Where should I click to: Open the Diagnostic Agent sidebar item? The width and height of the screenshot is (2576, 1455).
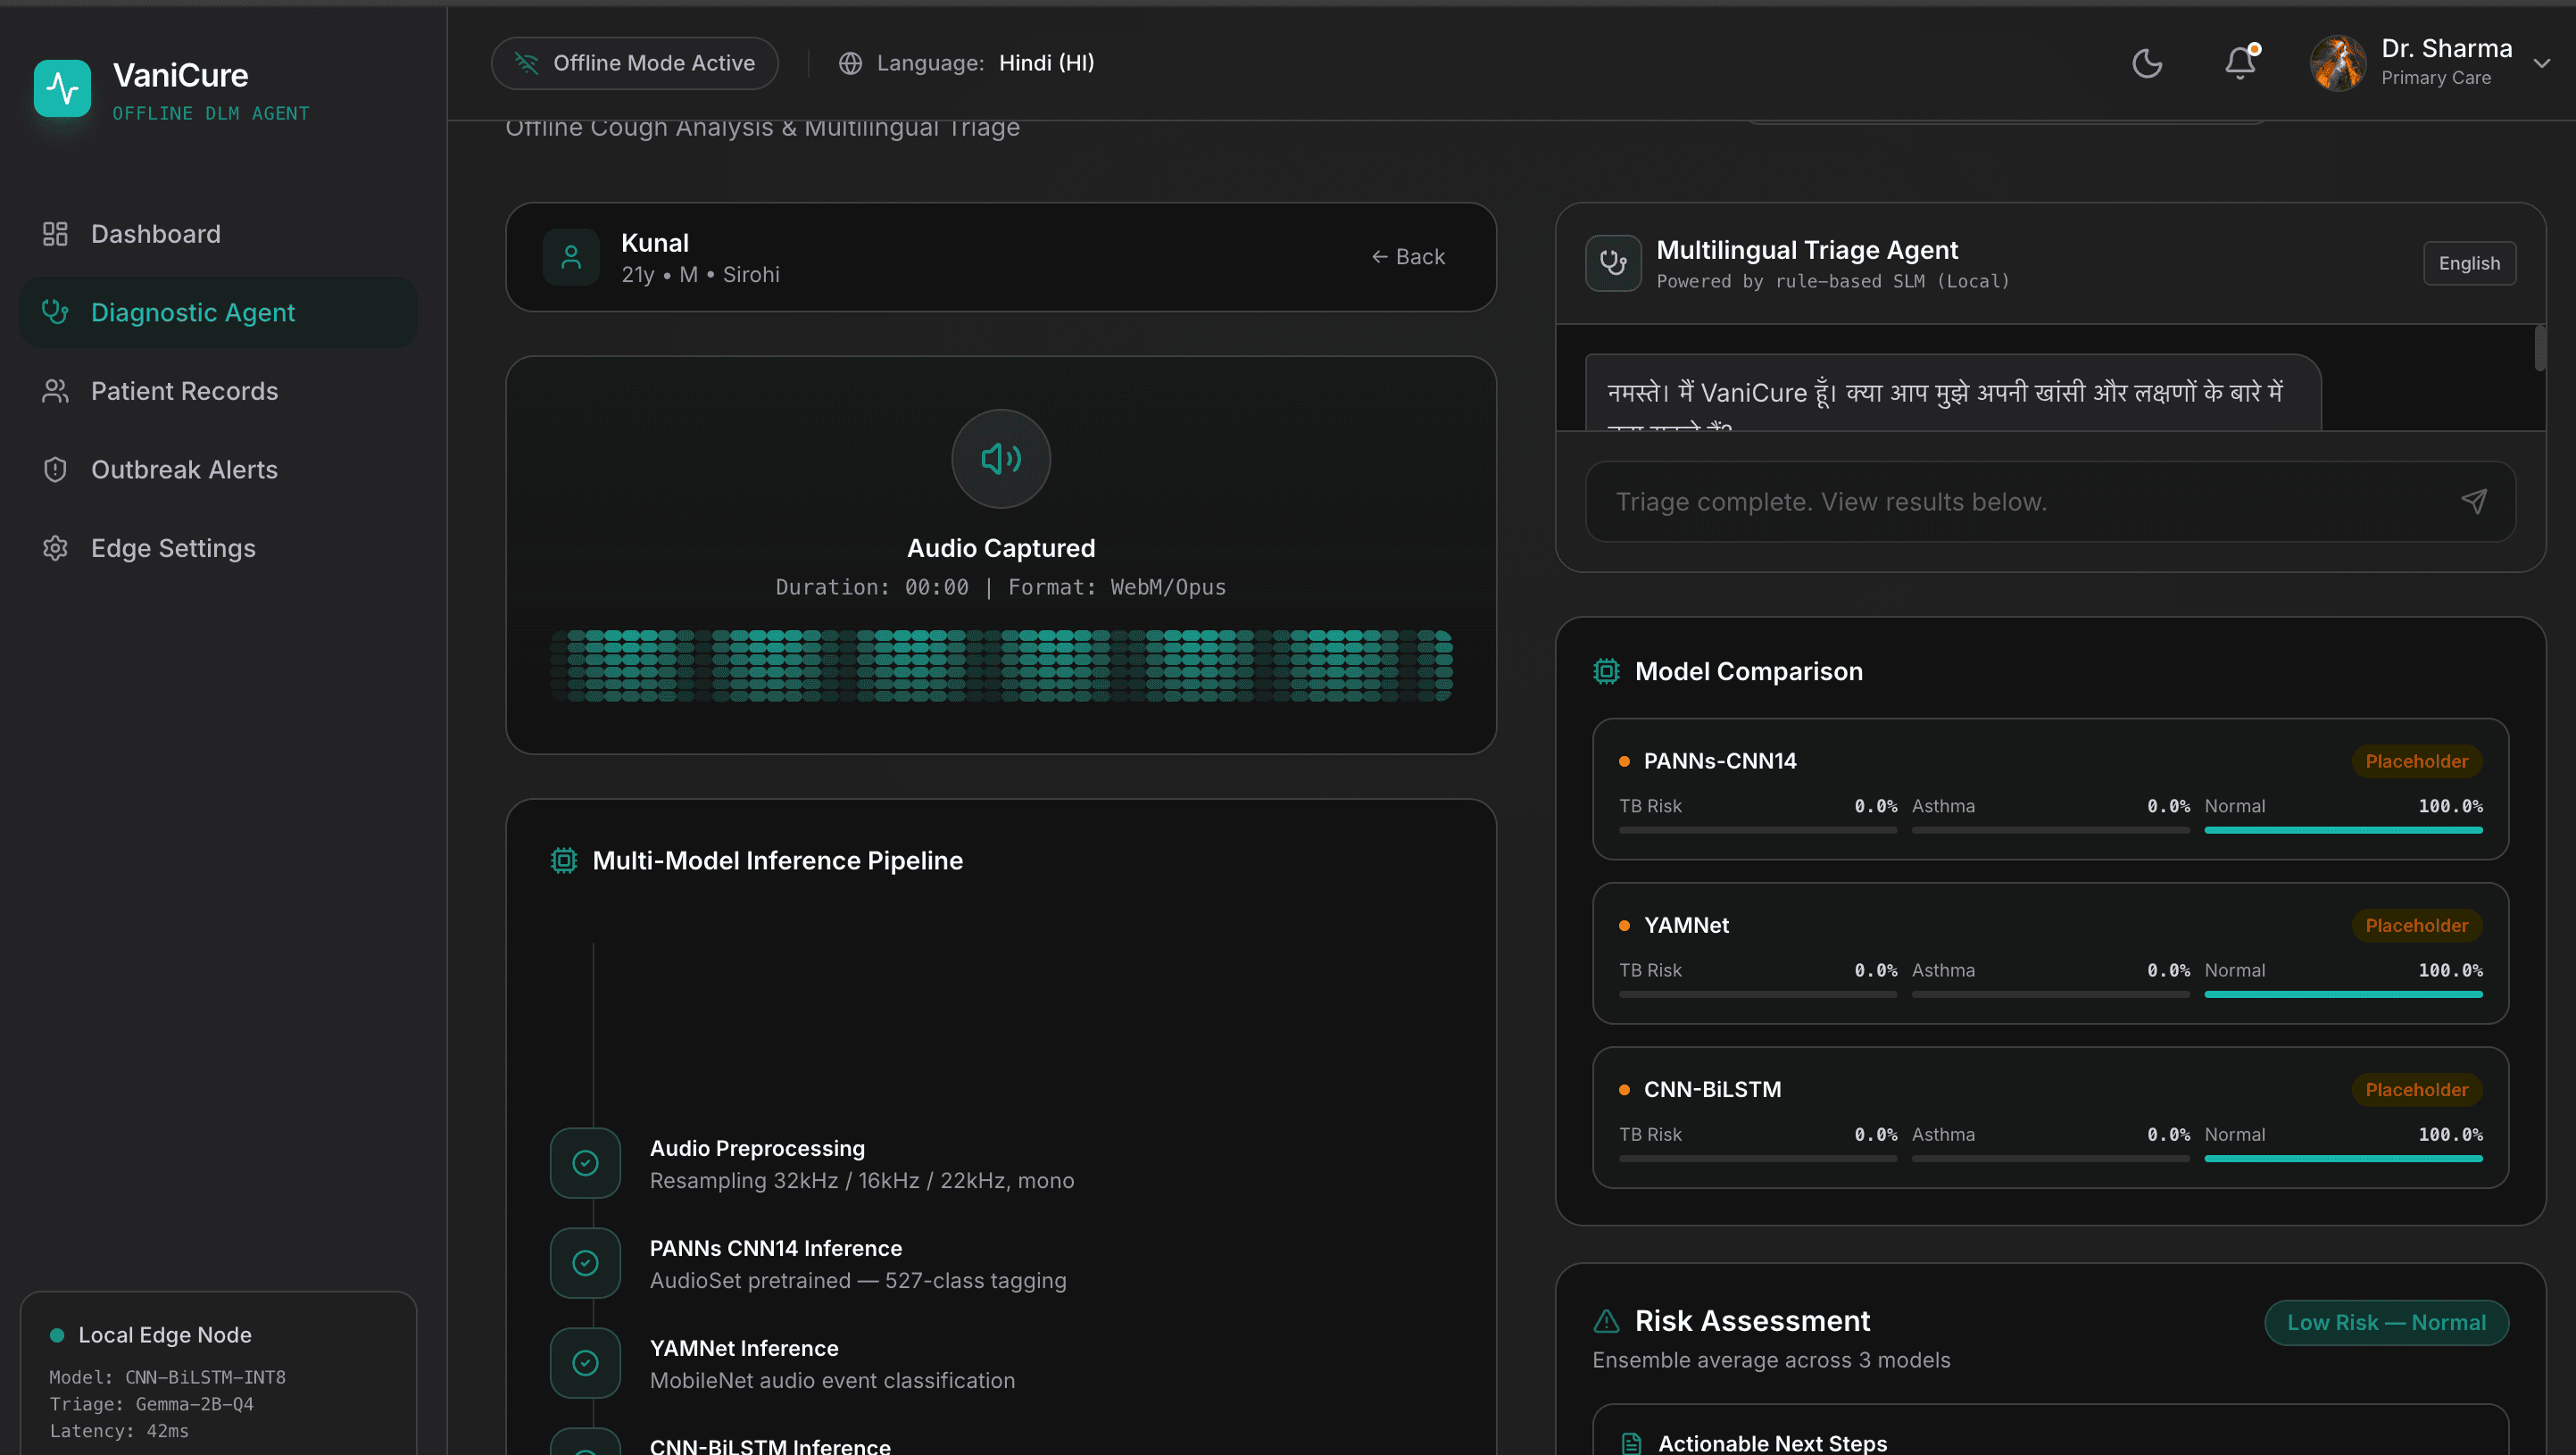218,312
